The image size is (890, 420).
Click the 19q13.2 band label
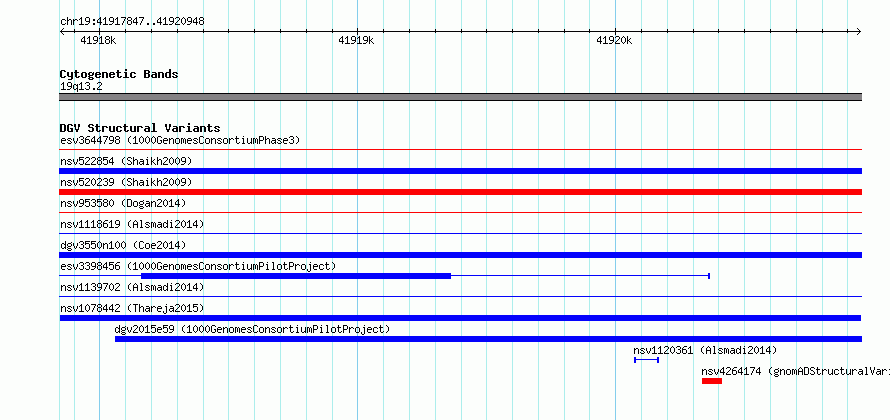pos(81,87)
